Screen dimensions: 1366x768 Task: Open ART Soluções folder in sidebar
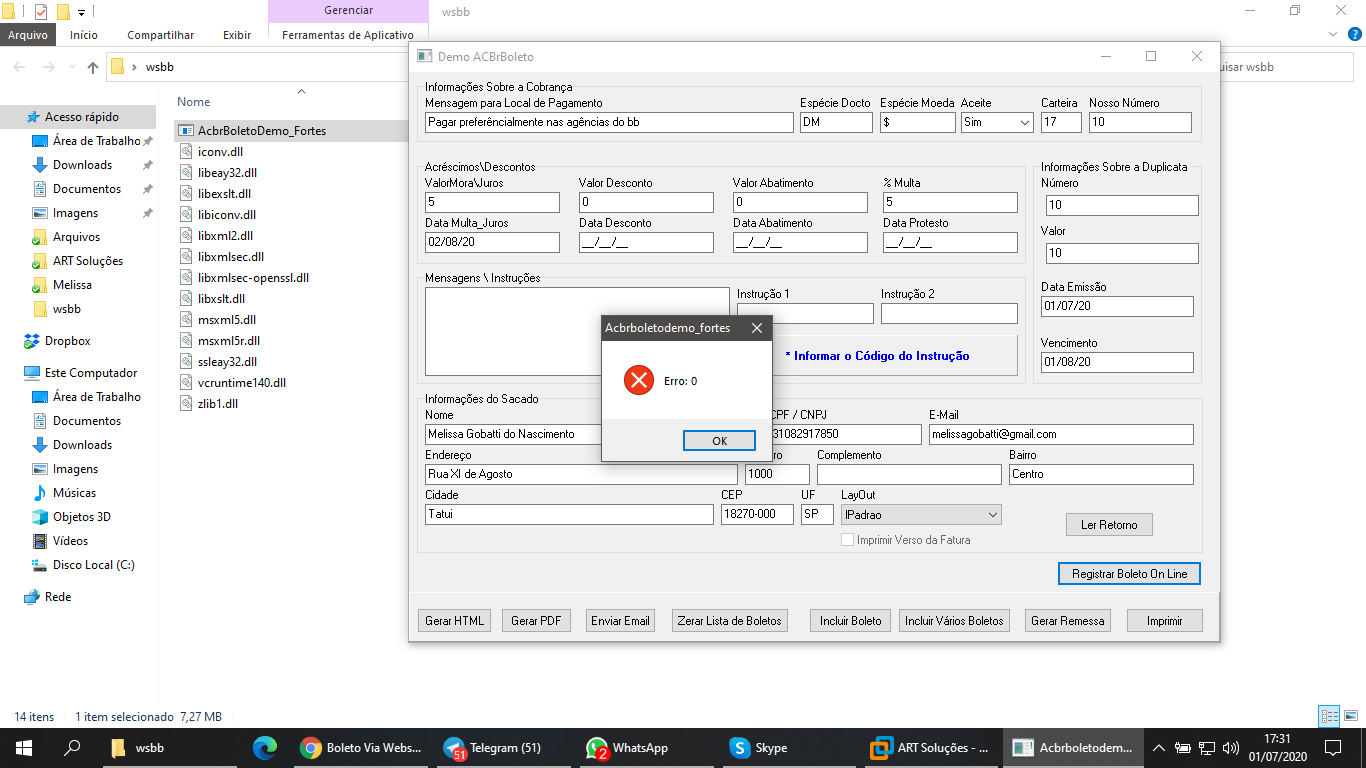88,261
